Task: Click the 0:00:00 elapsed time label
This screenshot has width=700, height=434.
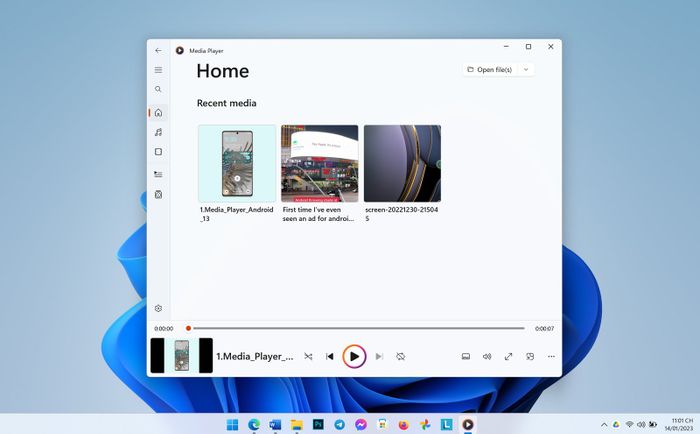Action: tap(164, 329)
